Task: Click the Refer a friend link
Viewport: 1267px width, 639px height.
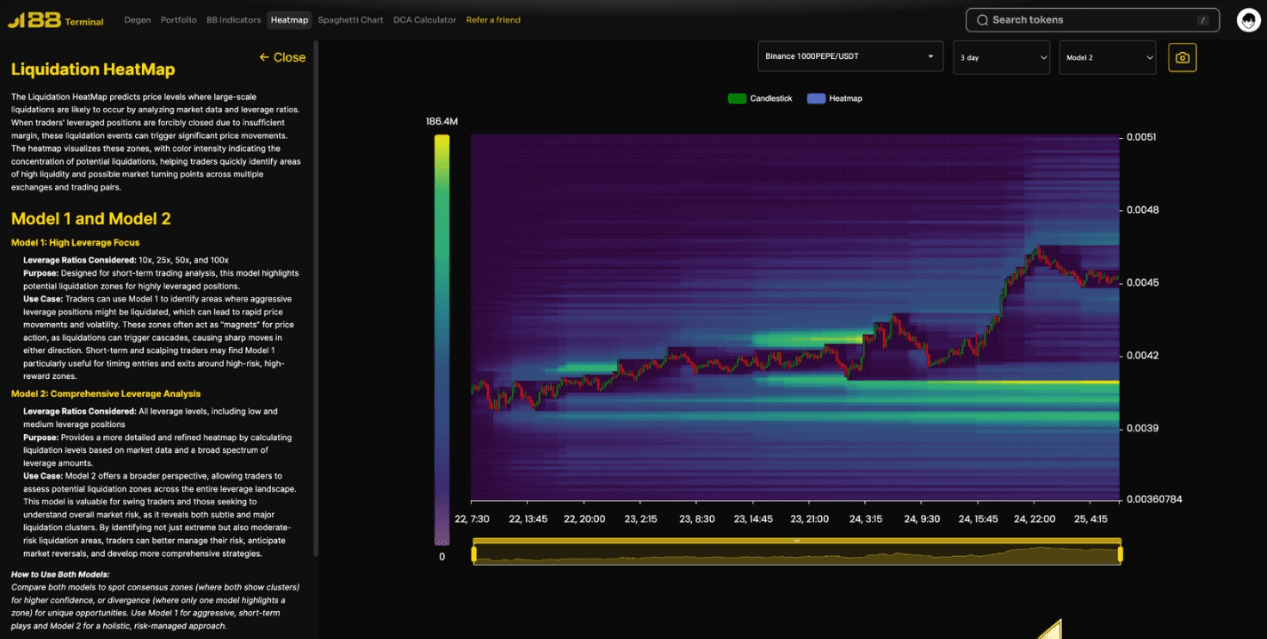Action: (x=493, y=20)
